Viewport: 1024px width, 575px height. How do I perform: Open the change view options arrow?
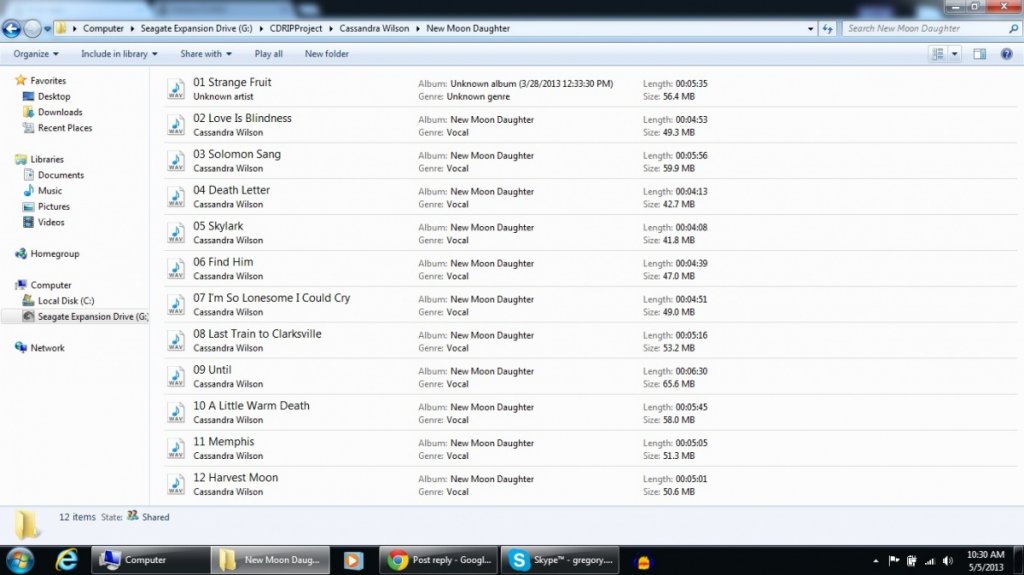pos(955,54)
